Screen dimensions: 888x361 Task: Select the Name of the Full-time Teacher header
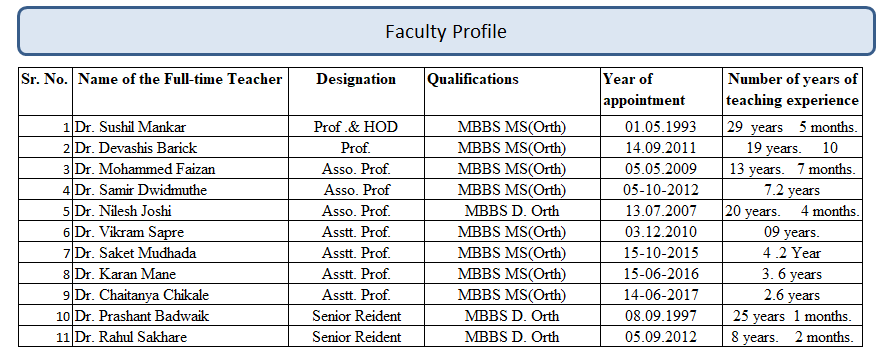pos(181,91)
